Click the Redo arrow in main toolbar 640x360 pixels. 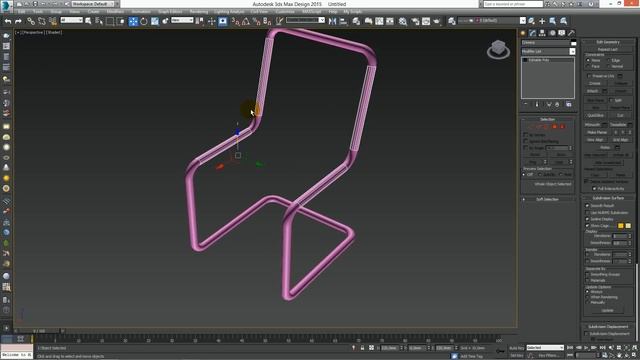click(18, 21)
